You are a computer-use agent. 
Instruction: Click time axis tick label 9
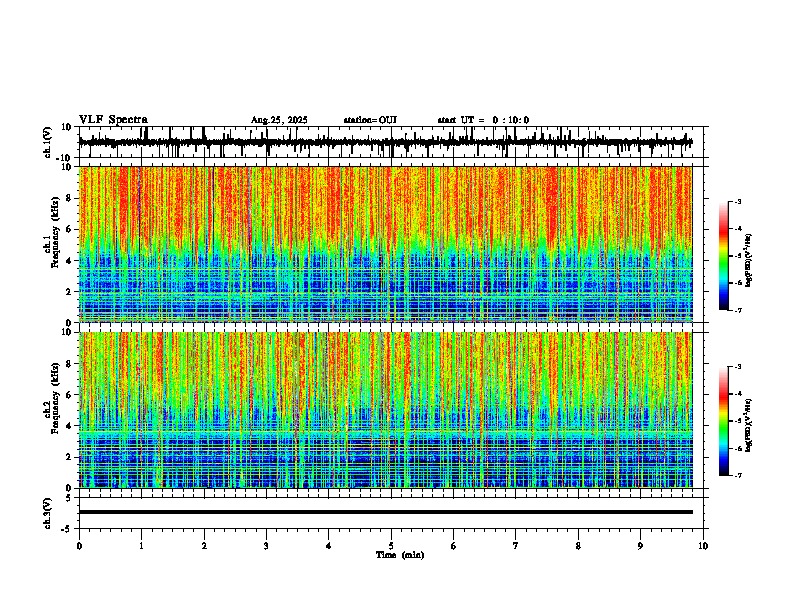coord(640,546)
